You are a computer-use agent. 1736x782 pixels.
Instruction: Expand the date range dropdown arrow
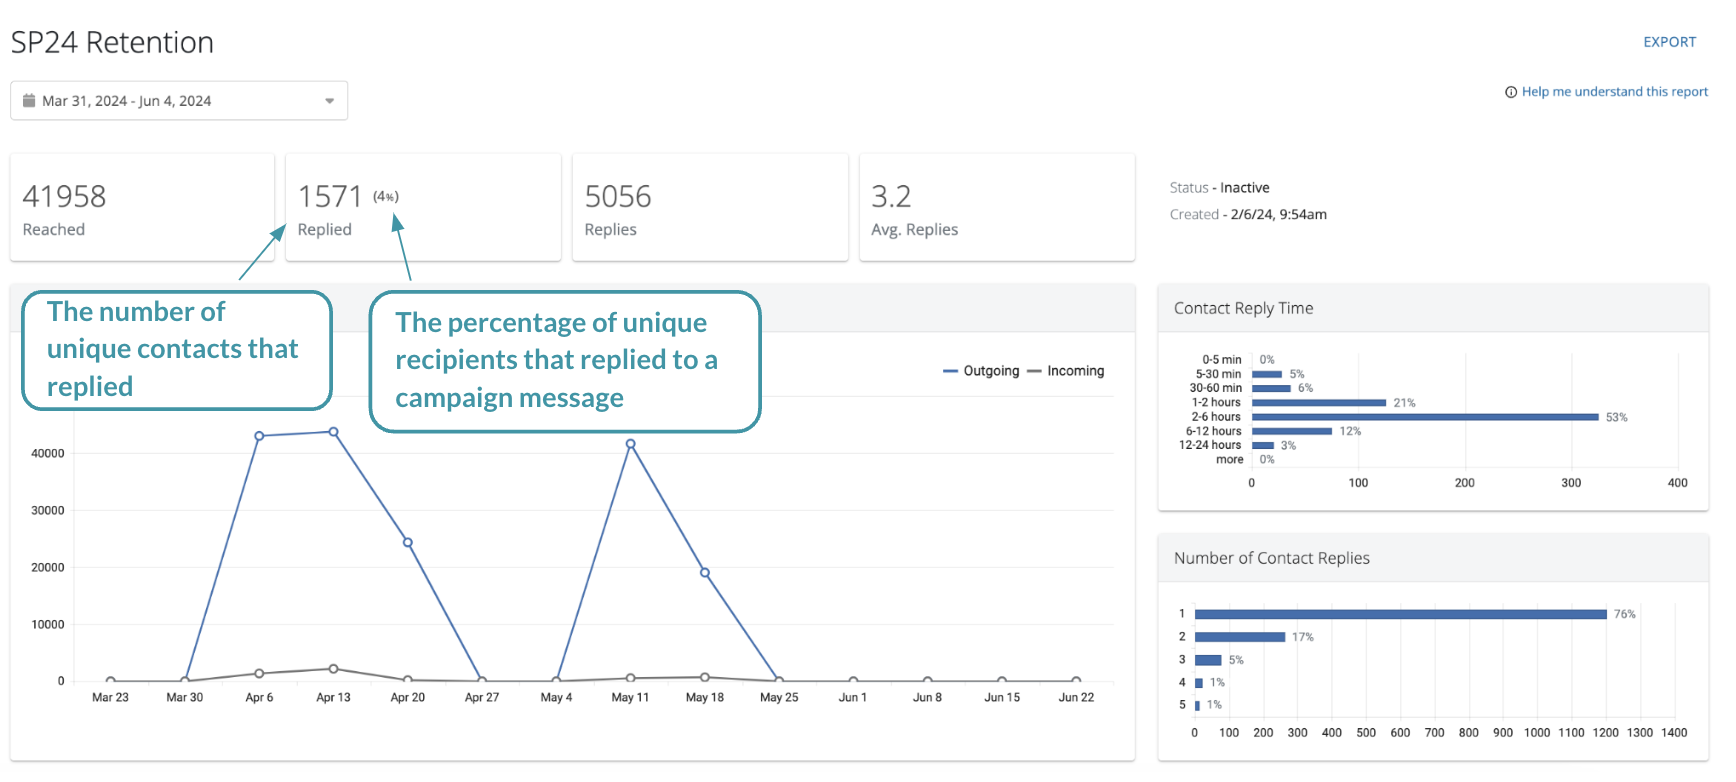click(329, 101)
